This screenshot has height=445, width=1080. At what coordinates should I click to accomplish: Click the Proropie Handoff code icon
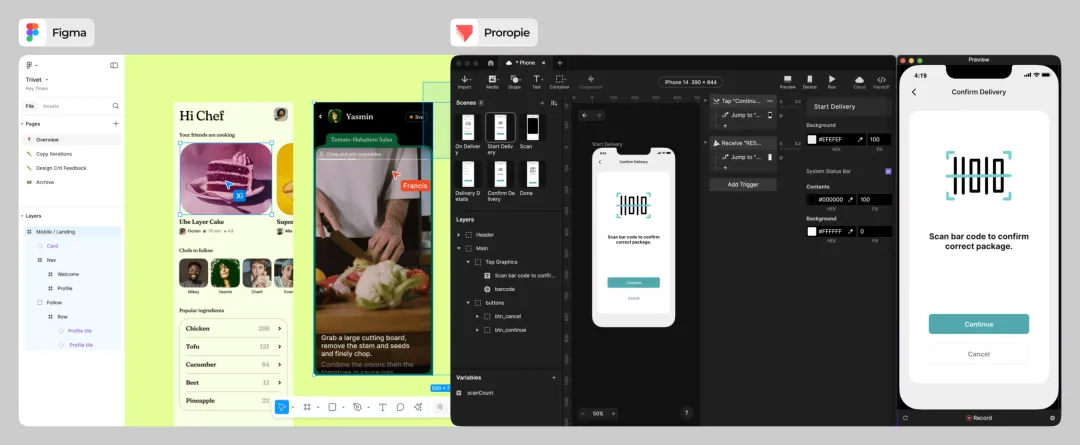[x=881, y=82]
